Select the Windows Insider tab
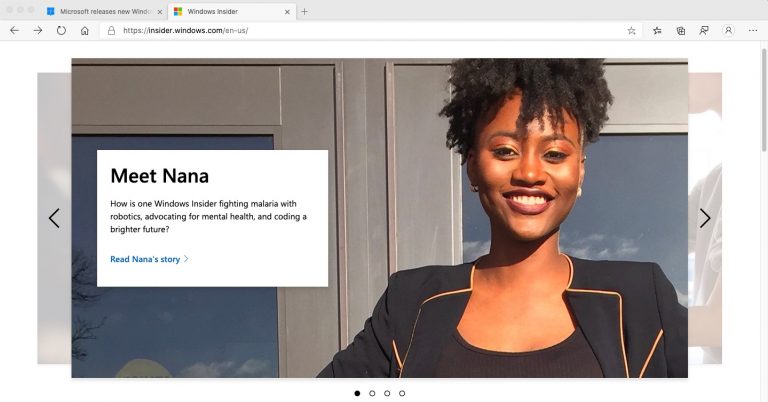This screenshot has height=402, width=768. (x=232, y=11)
